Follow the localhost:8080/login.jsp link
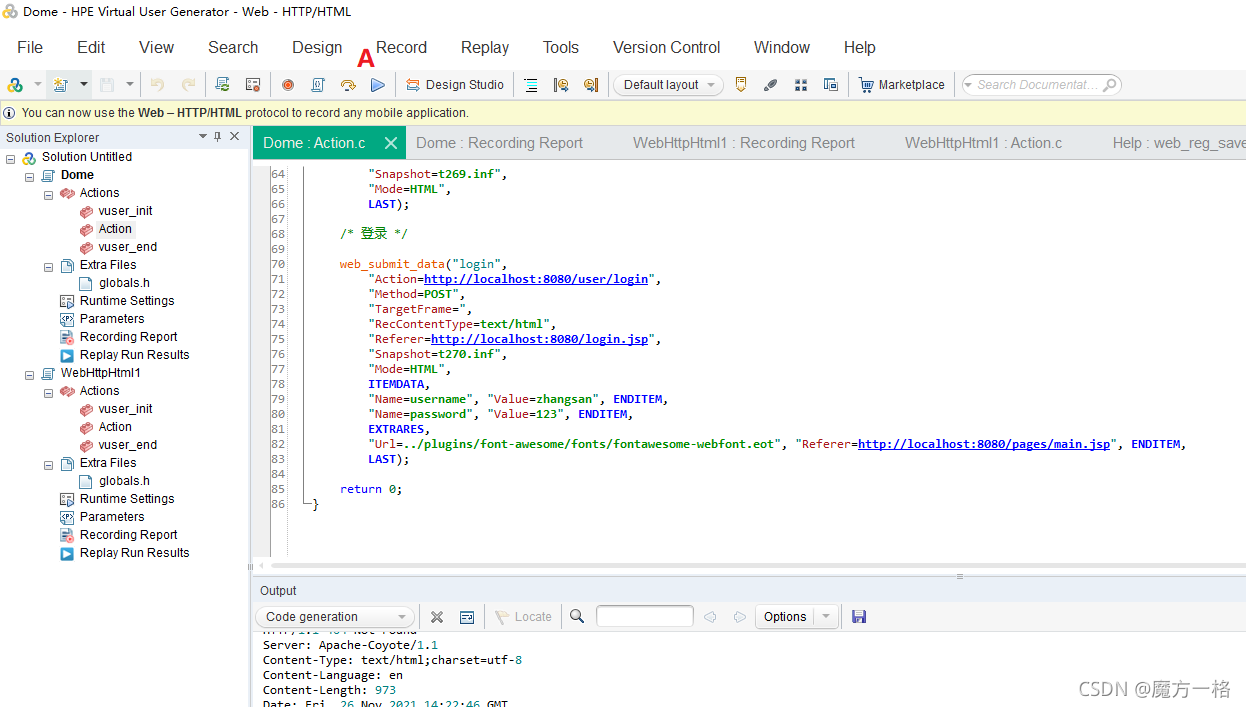This screenshot has width=1246, height=707. (x=541, y=339)
